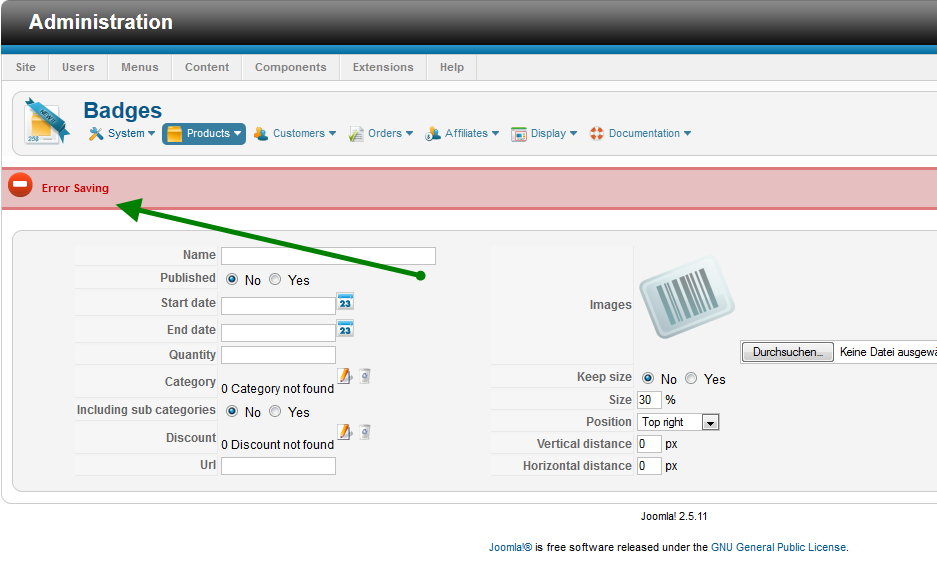Click the Durchsuchen file browse button
The height and width of the screenshot is (571, 937).
pyautogui.click(x=788, y=352)
